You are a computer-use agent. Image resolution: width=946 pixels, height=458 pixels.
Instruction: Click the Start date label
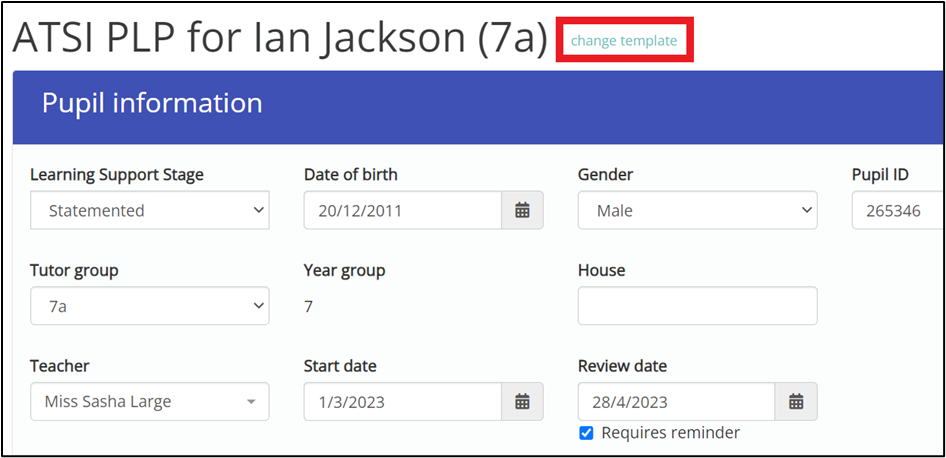[x=340, y=366]
